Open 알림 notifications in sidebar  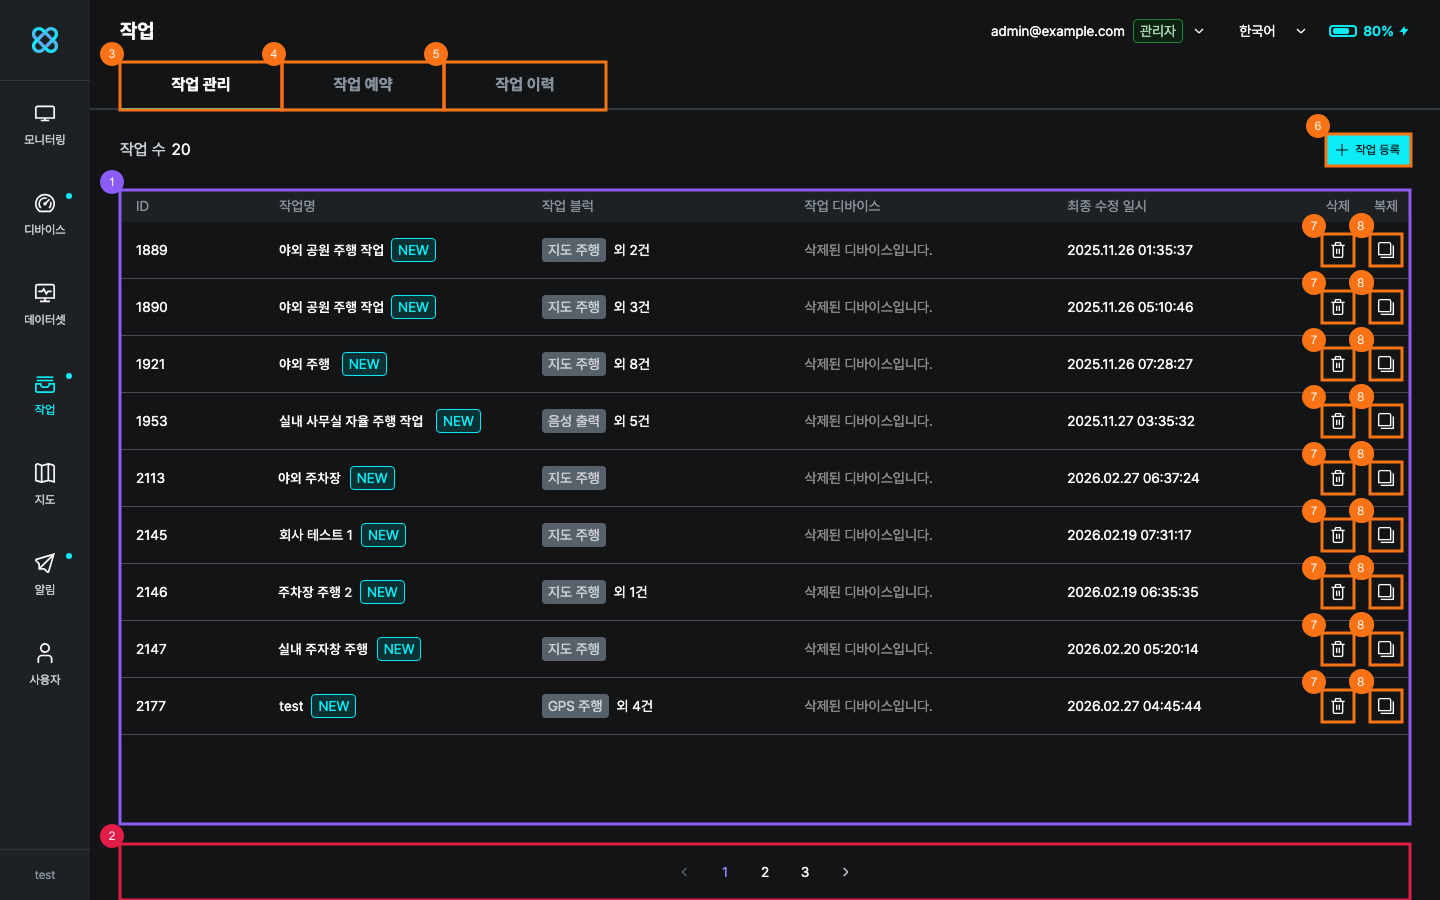44,574
